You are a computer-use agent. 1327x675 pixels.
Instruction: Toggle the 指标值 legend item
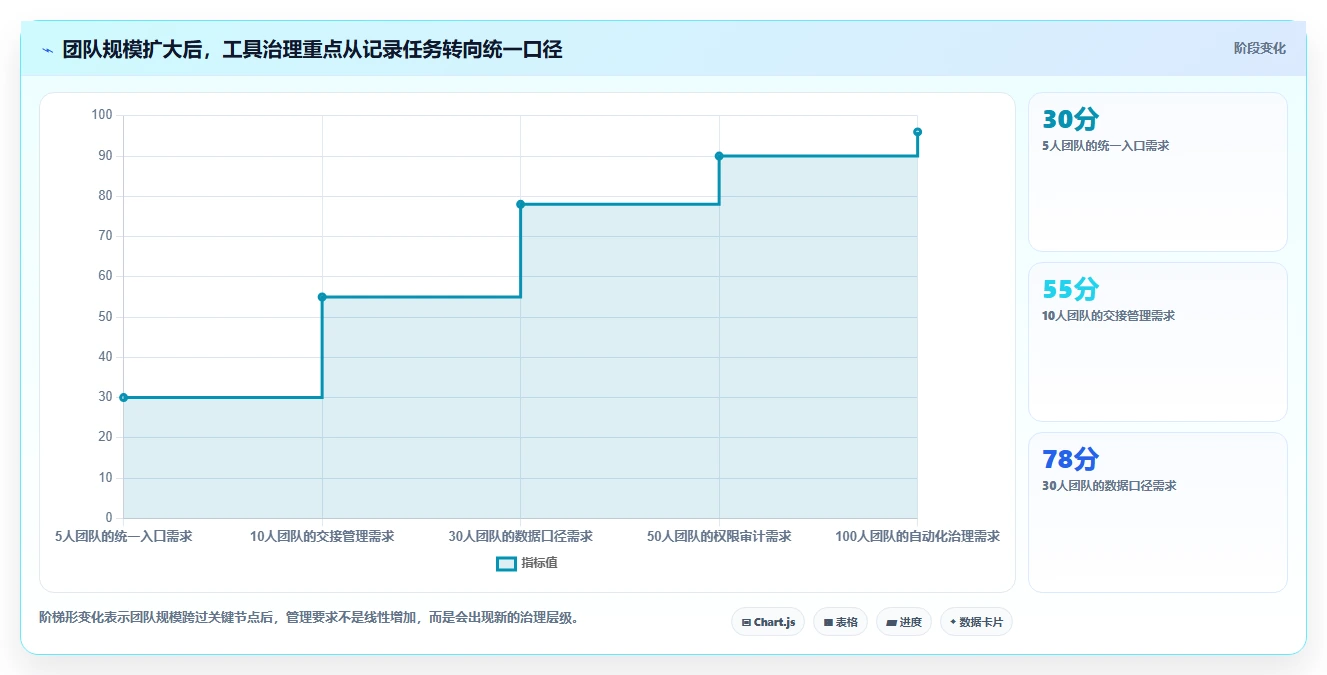pos(527,563)
